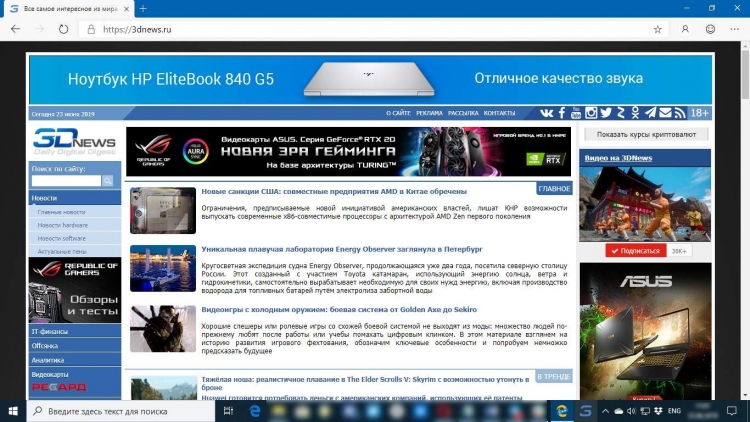Launch Edge from the taskbar
Viewport: 750px width, 422px height.
[x=255, y=411]
